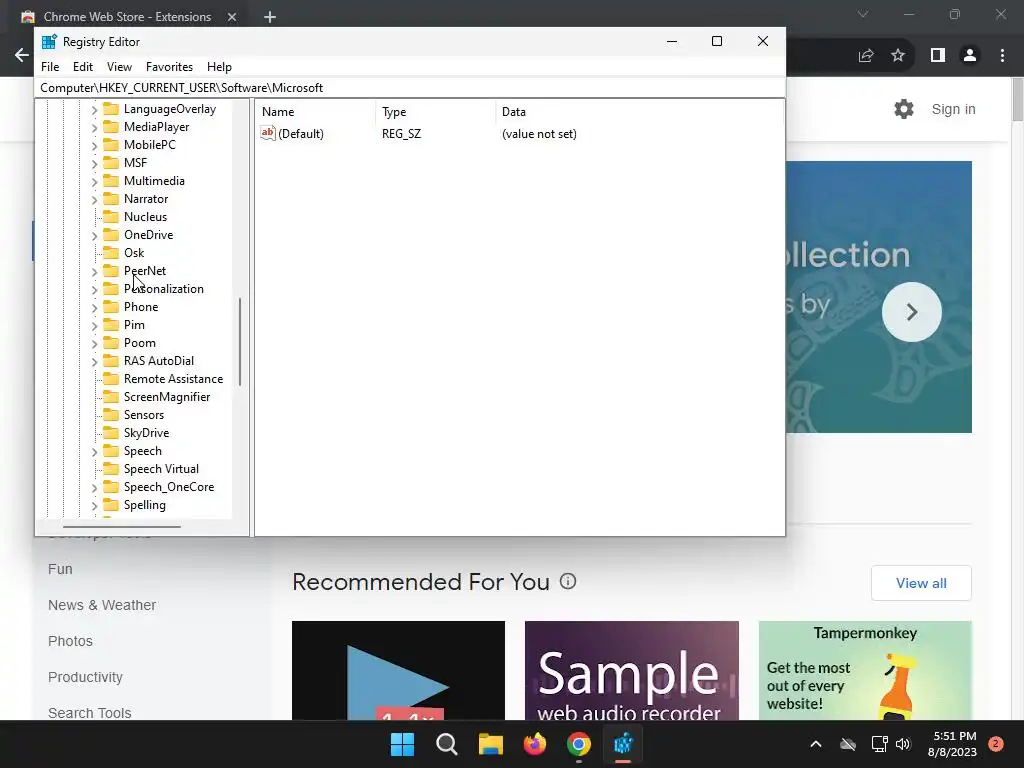Open the Favorites menu in Registry Editor
Image resolution: width=1024 pixels, height=768 pixels.
coord(169,67)
